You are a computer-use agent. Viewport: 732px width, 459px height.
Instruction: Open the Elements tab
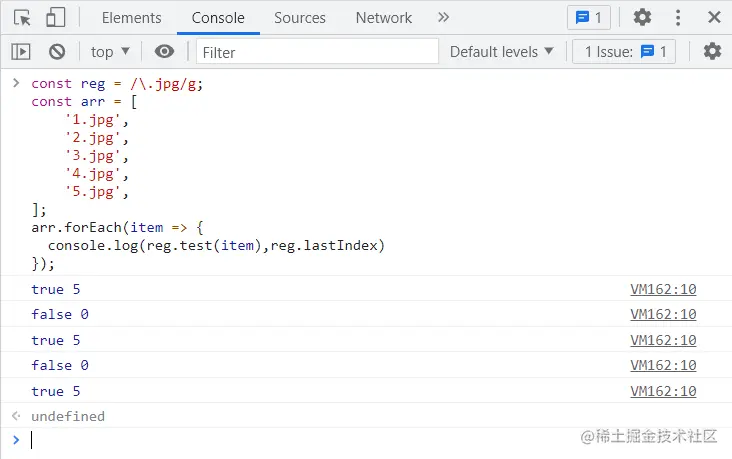(x=131, y=18)
